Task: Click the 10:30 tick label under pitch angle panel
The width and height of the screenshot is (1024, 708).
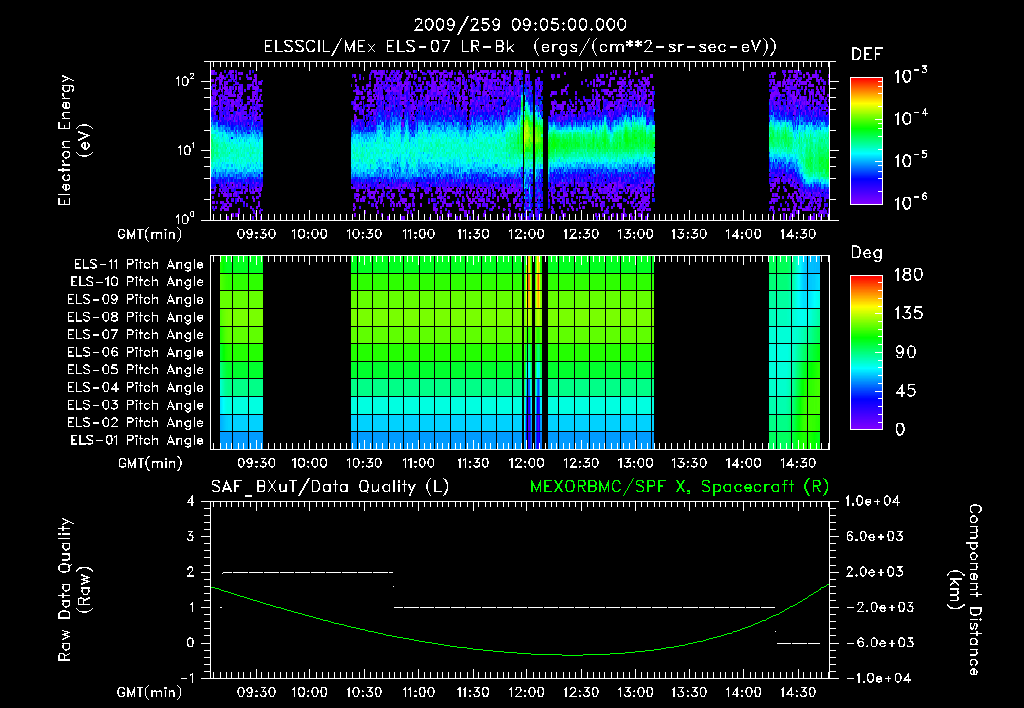Action: coord(364,463)
